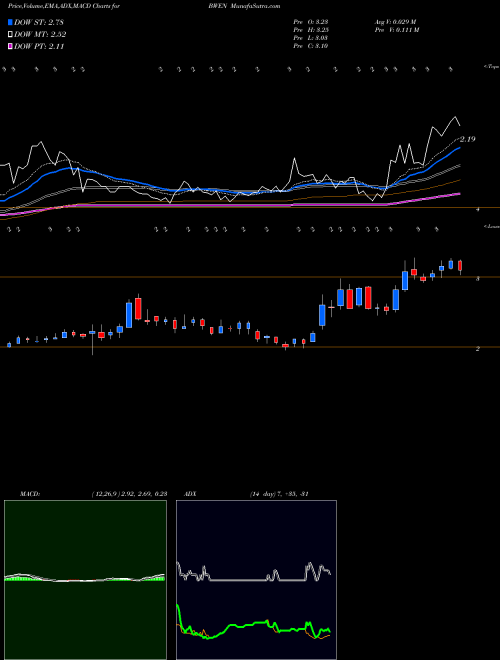
Task: Click the '2.19' label on the EMA line
Action: pos(467,139)
